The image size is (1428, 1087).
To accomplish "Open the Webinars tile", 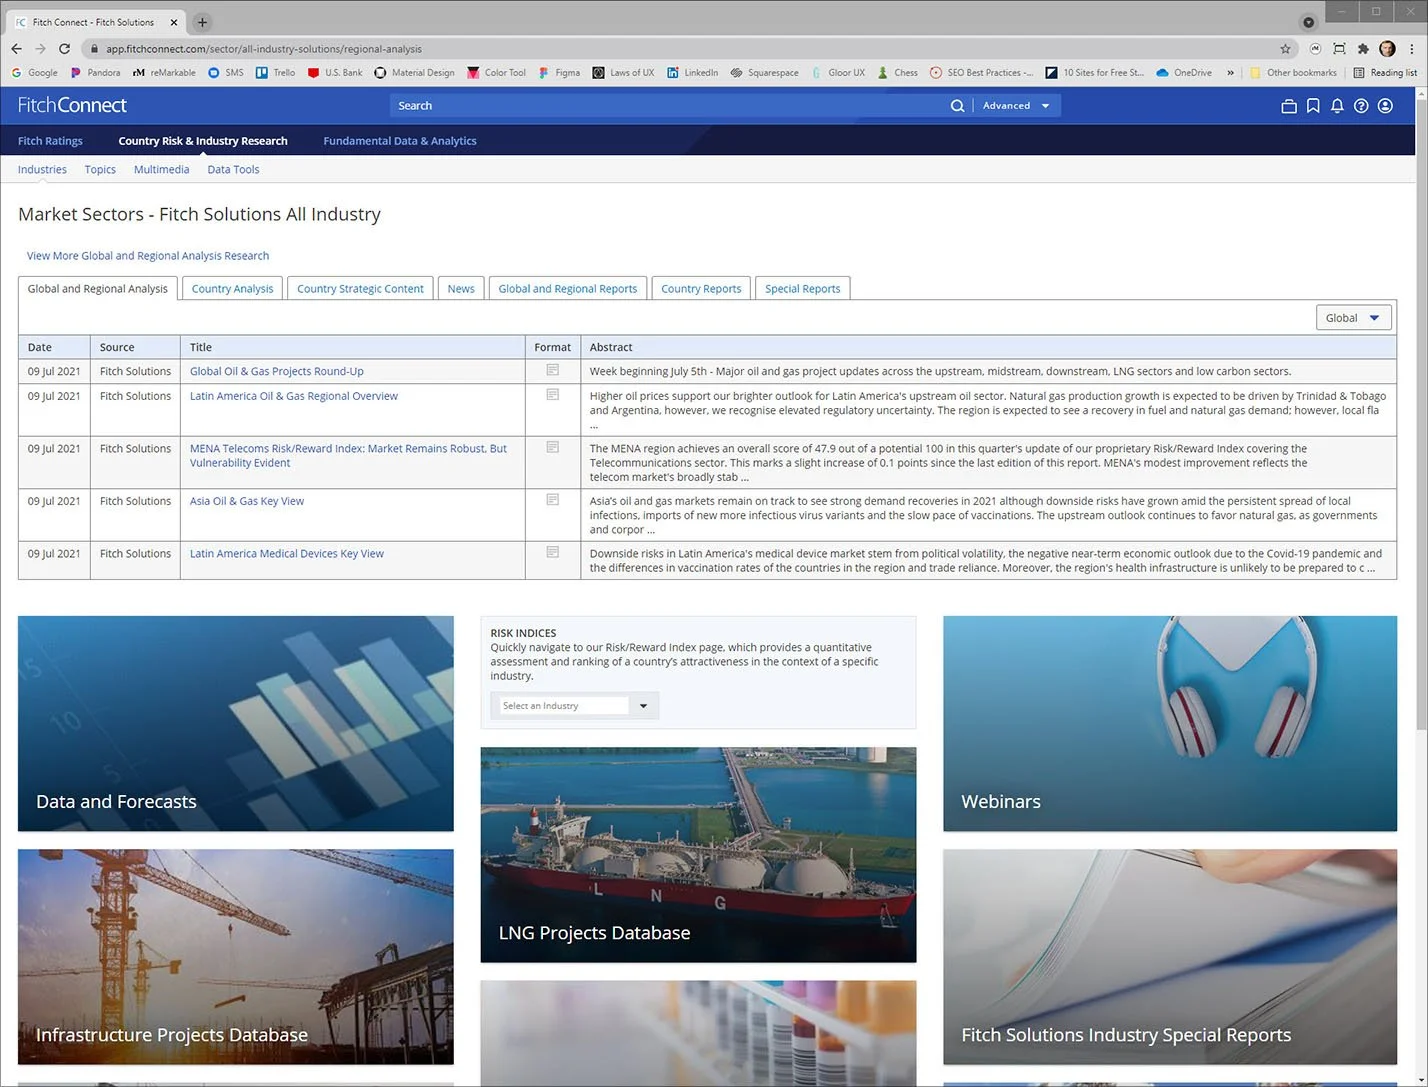I will [x=1170, y=723].
